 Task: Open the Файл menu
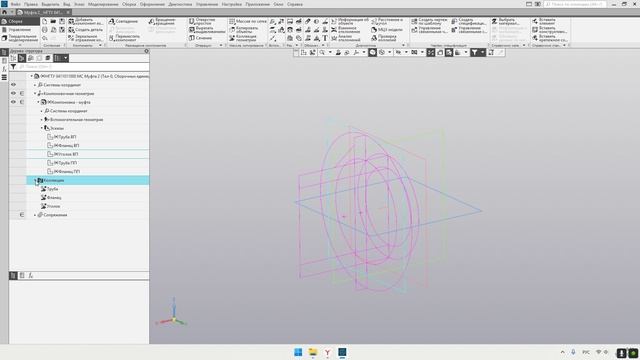pyautogui.click(x=16, y=4)
